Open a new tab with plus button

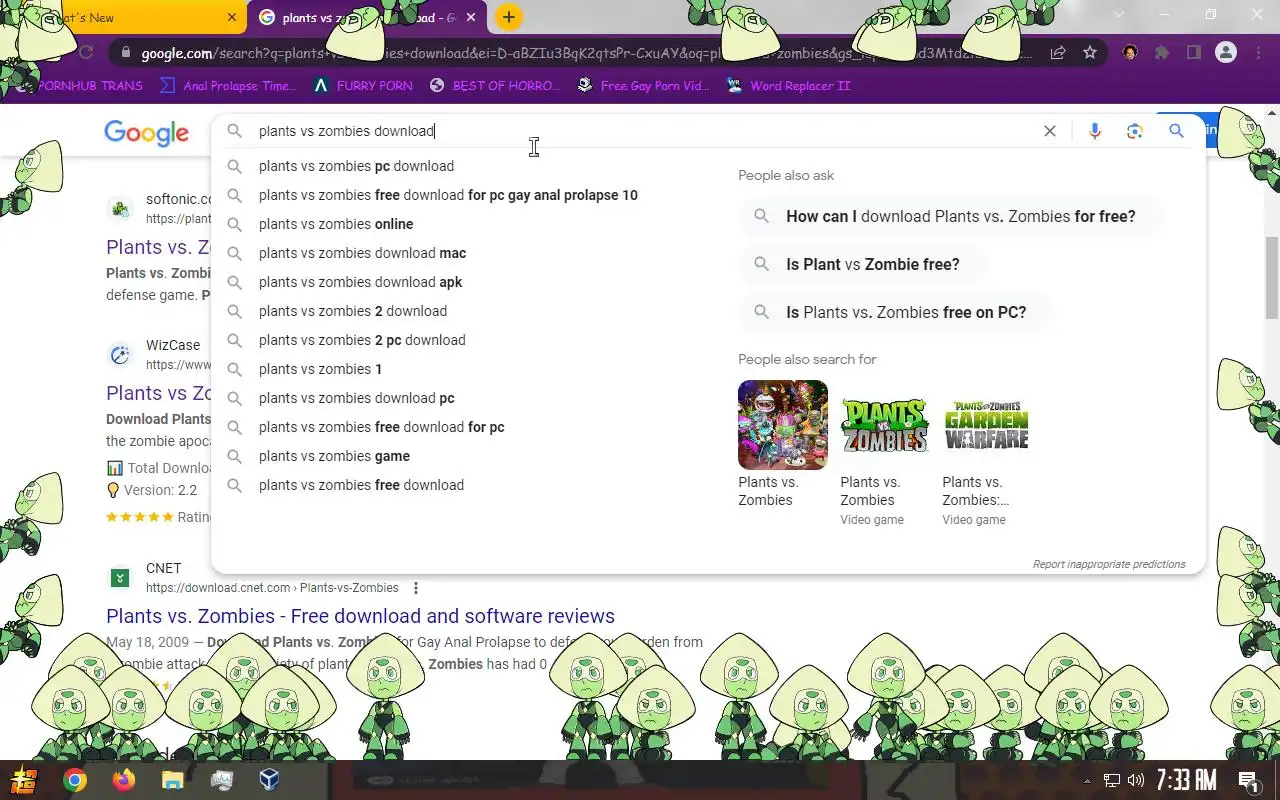click(x=509, y=17)
